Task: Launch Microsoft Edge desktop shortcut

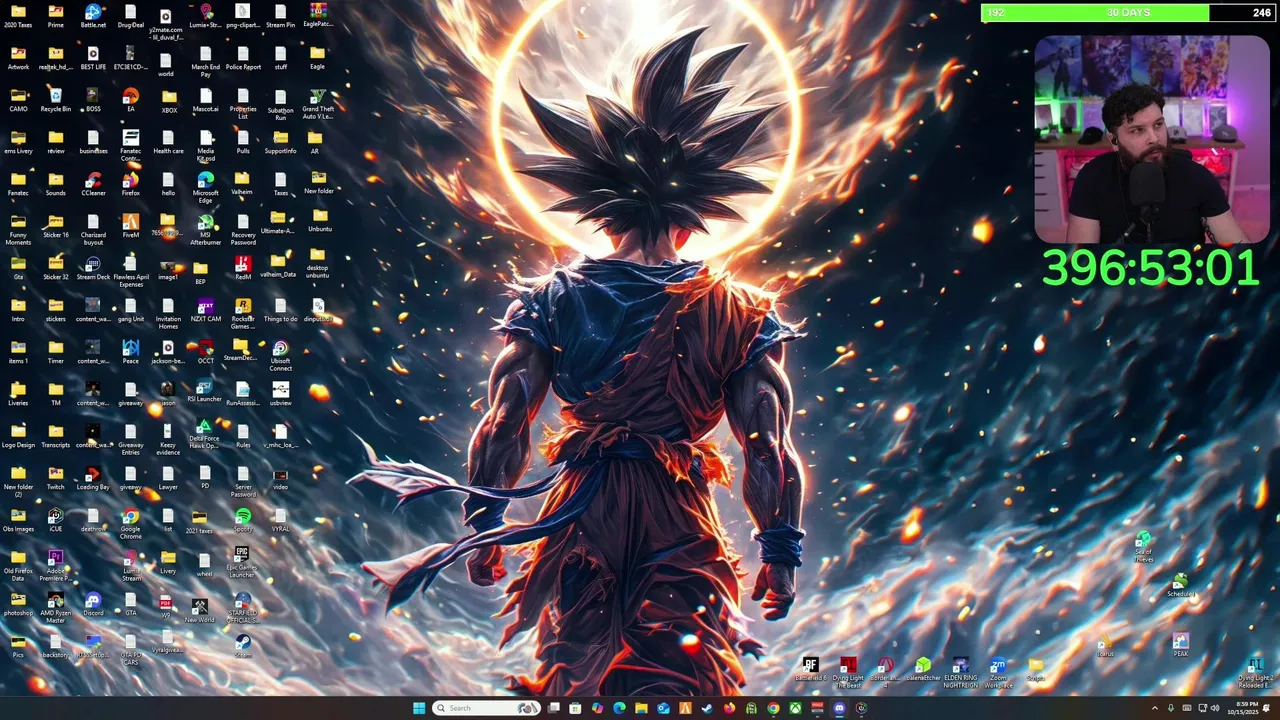Action: (206, 186)
